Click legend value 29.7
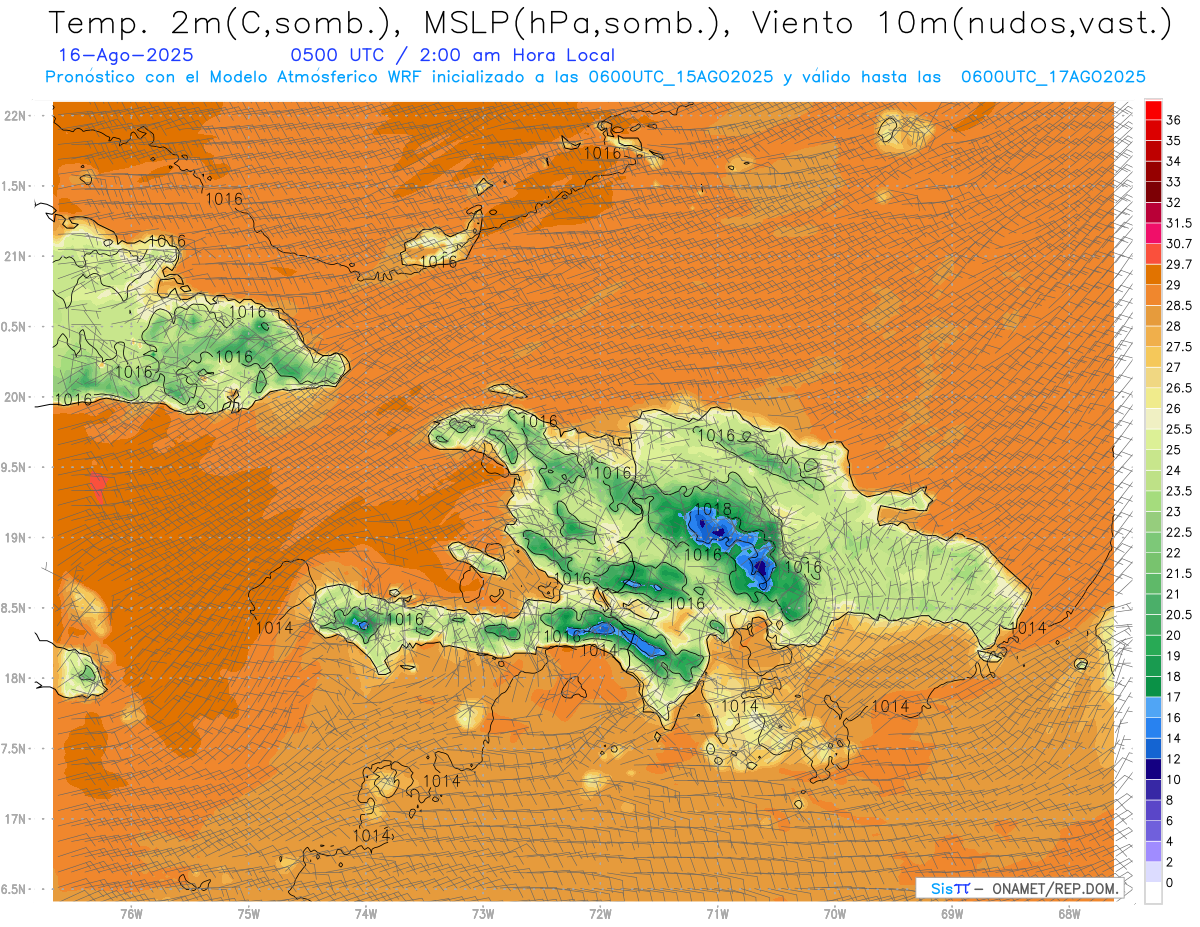The image size is (1200, 927). point(1179,264)
